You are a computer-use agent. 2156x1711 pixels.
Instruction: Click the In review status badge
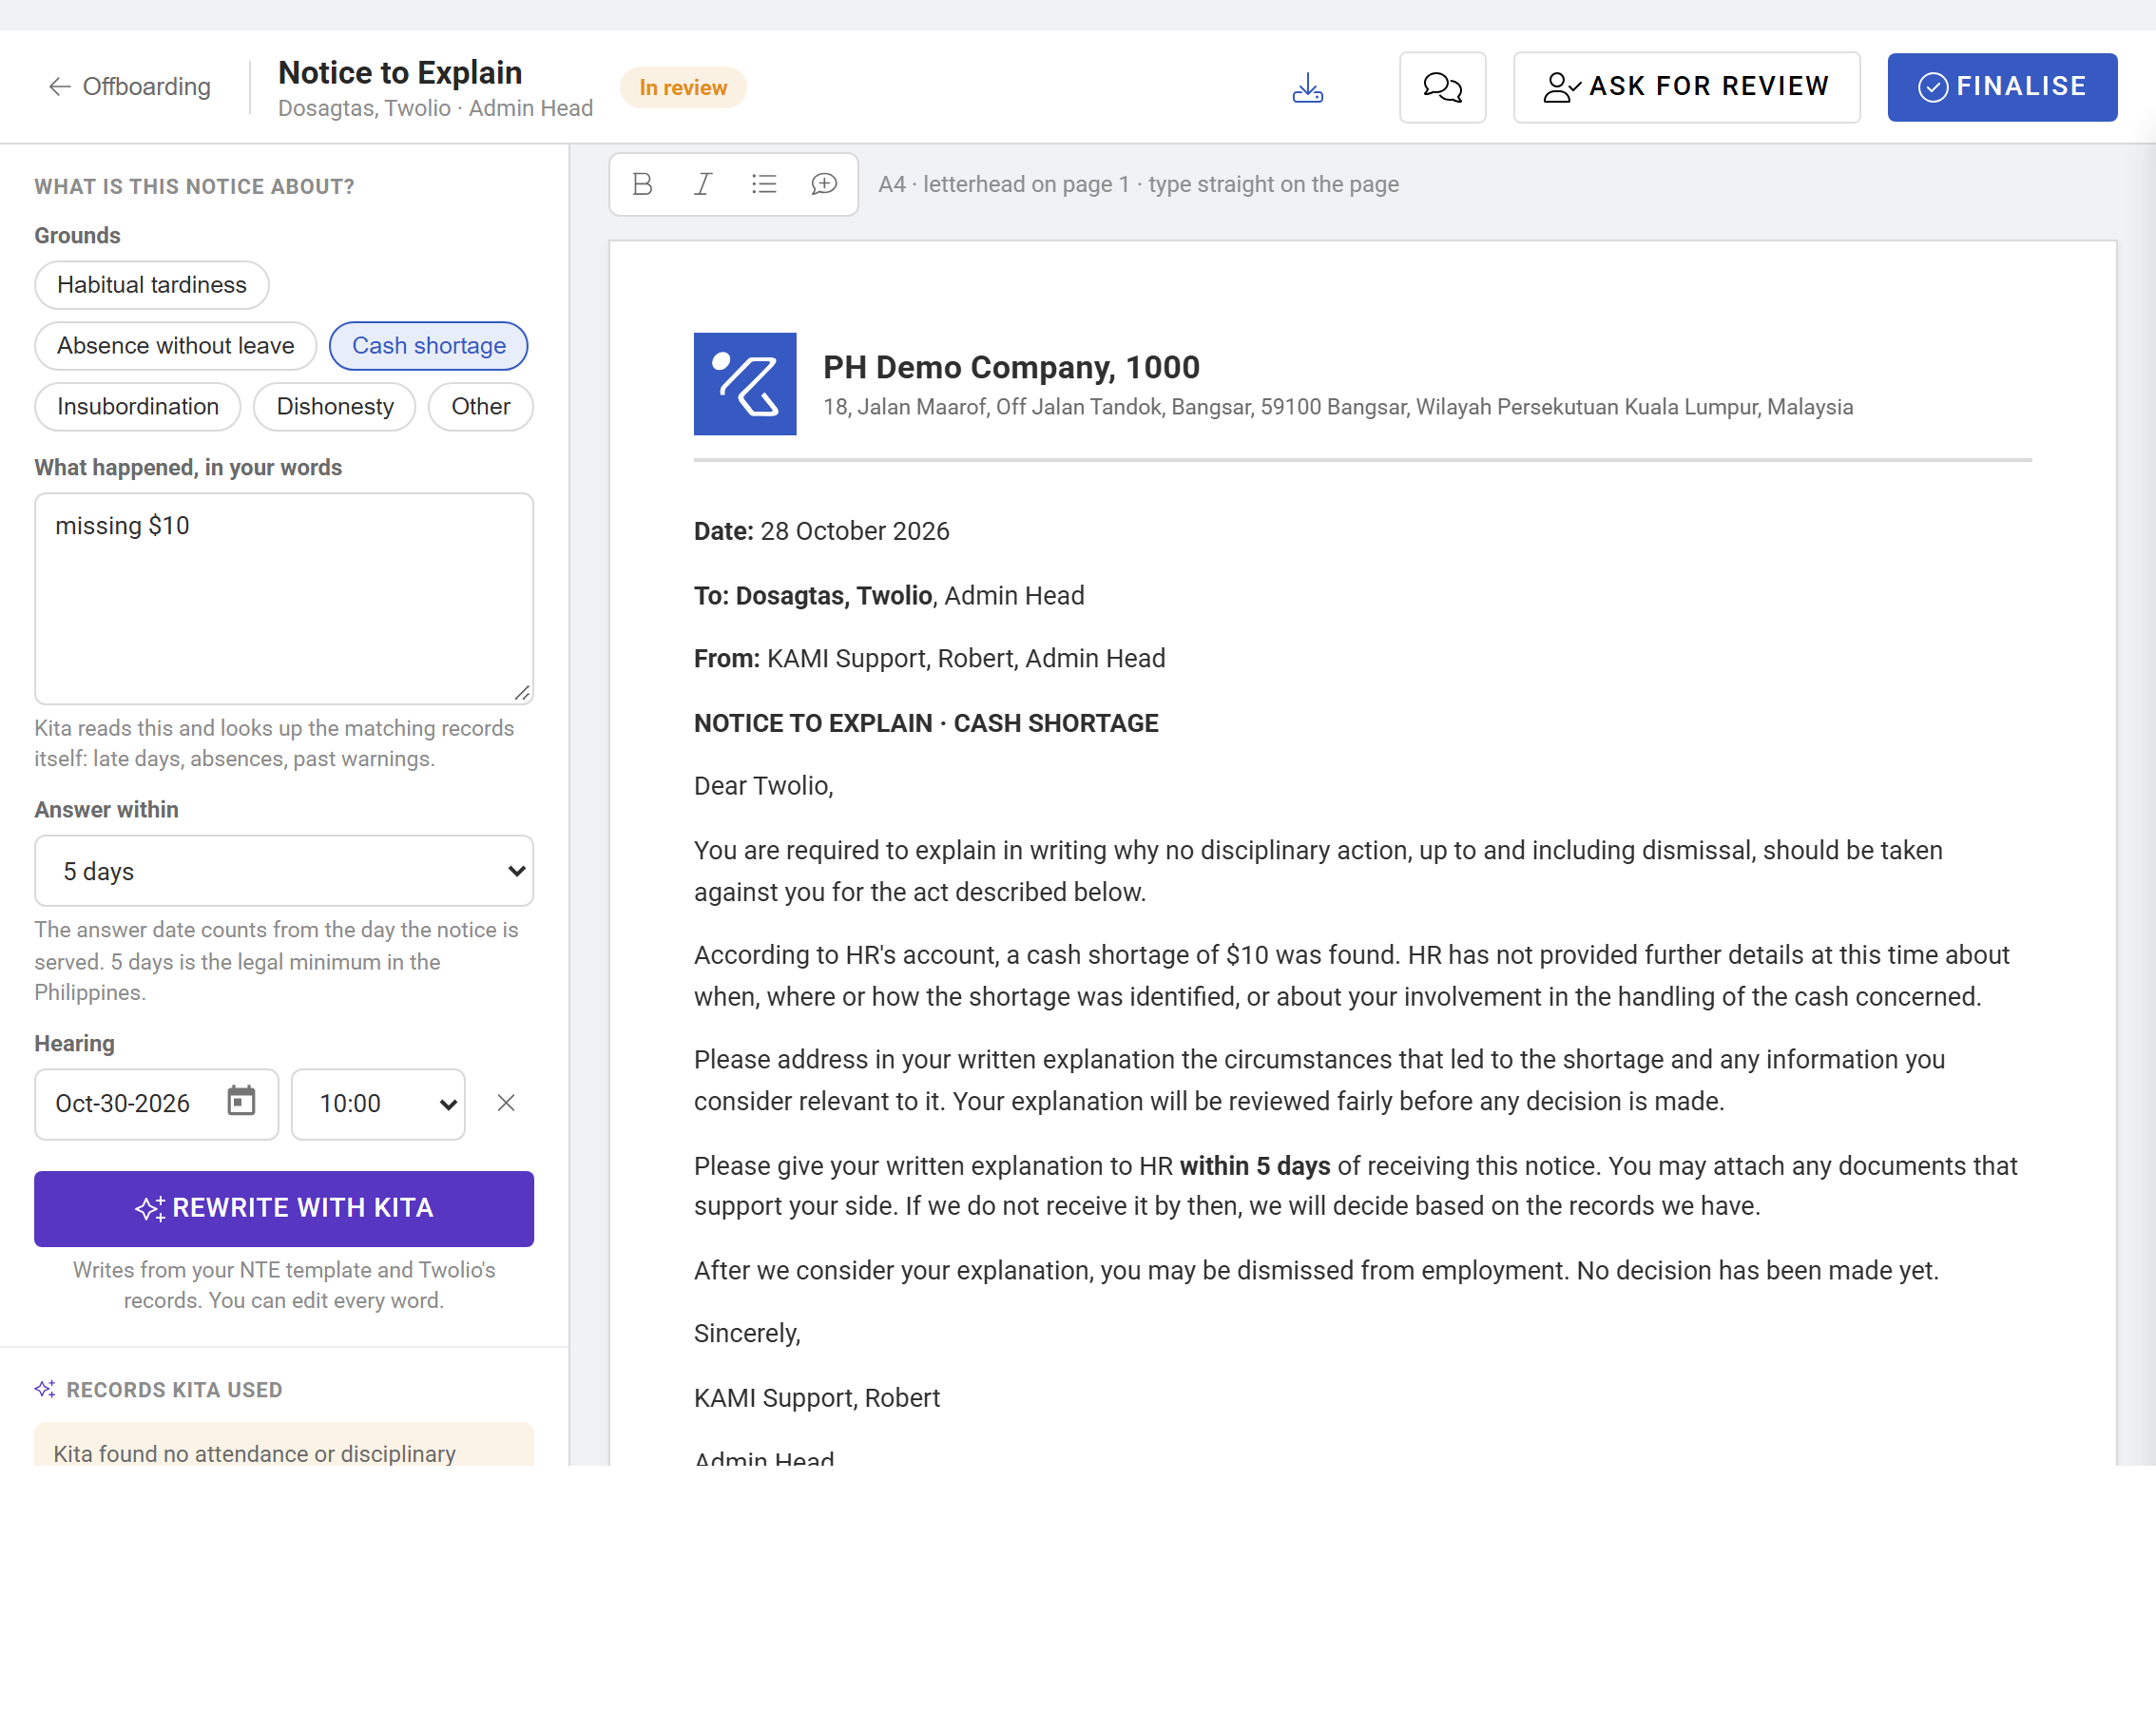click(x=683, y=88)
